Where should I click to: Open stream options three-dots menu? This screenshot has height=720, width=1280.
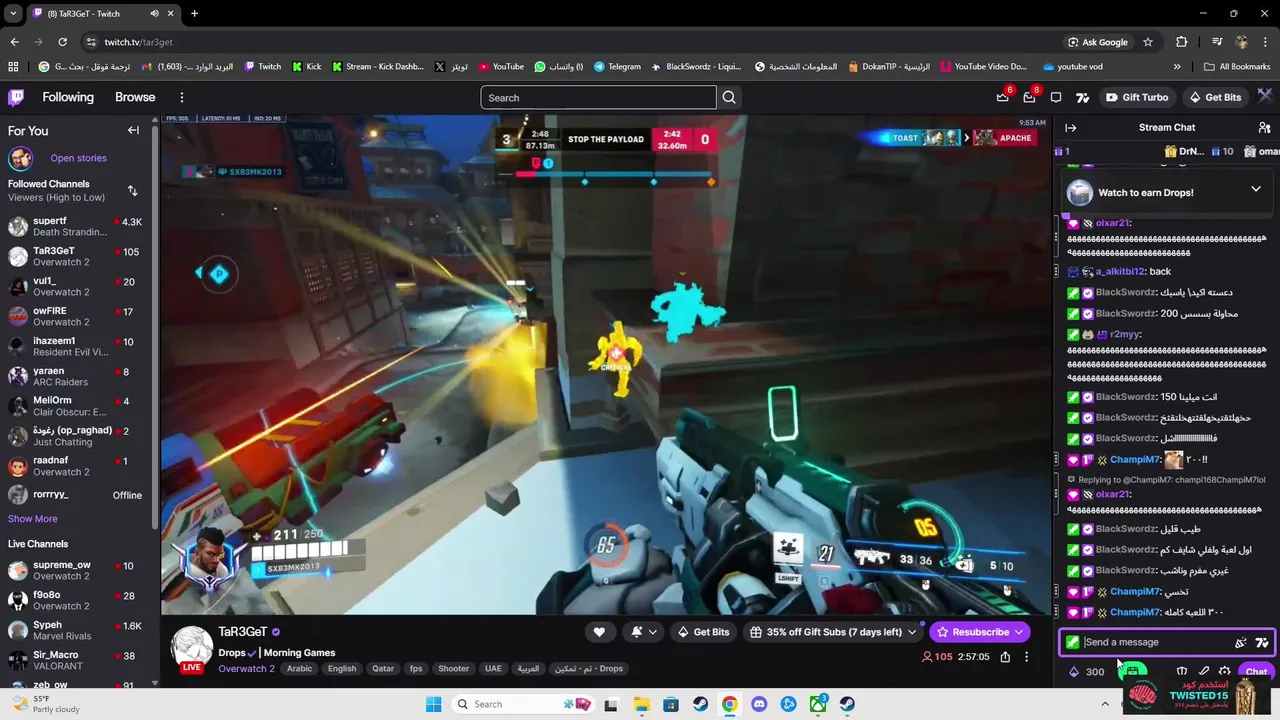click(x=1027, y=657)
